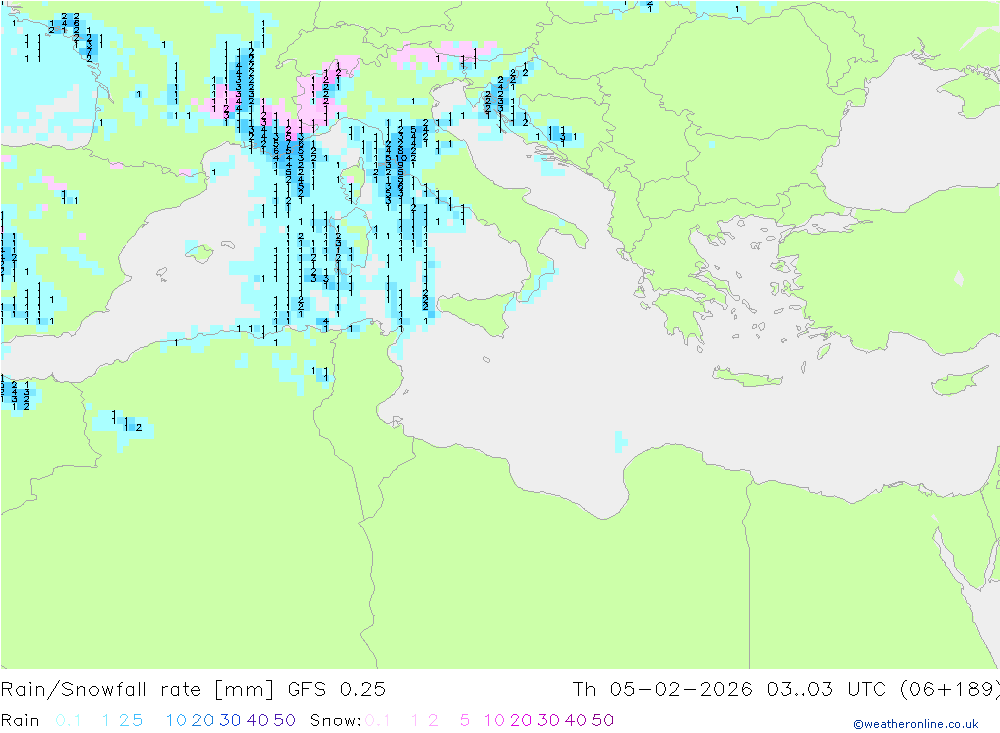Image resolution: width=1000 pixels, height=733 pixels.
Task: Pick the snow legend value 50
Action: pos(603,720)
